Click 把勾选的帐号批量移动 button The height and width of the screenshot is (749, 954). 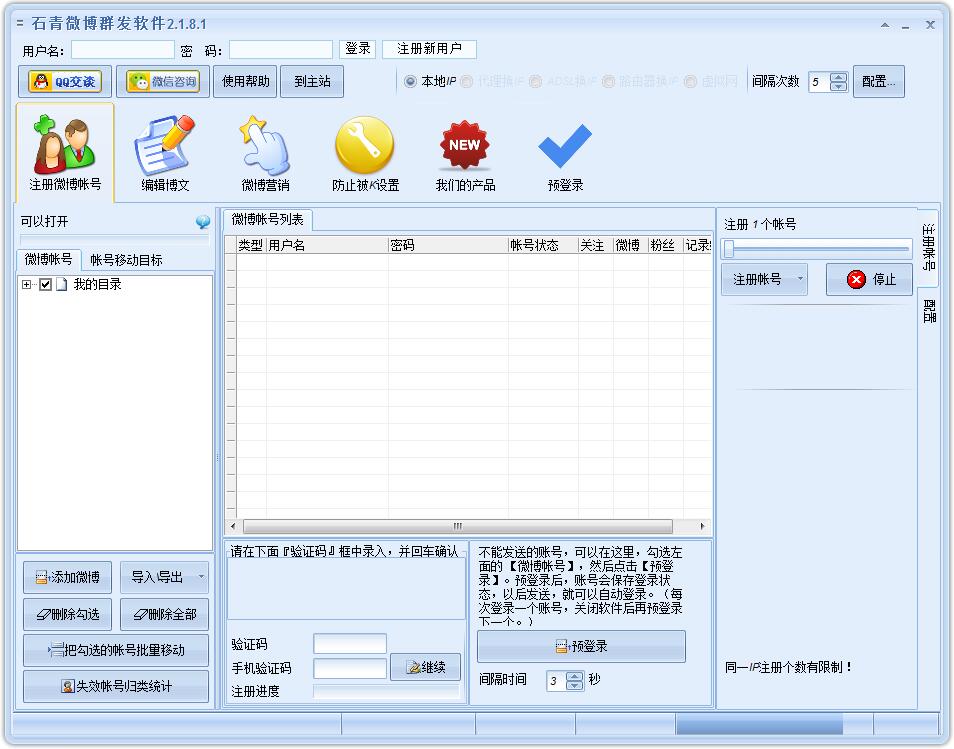pos(116,650)
